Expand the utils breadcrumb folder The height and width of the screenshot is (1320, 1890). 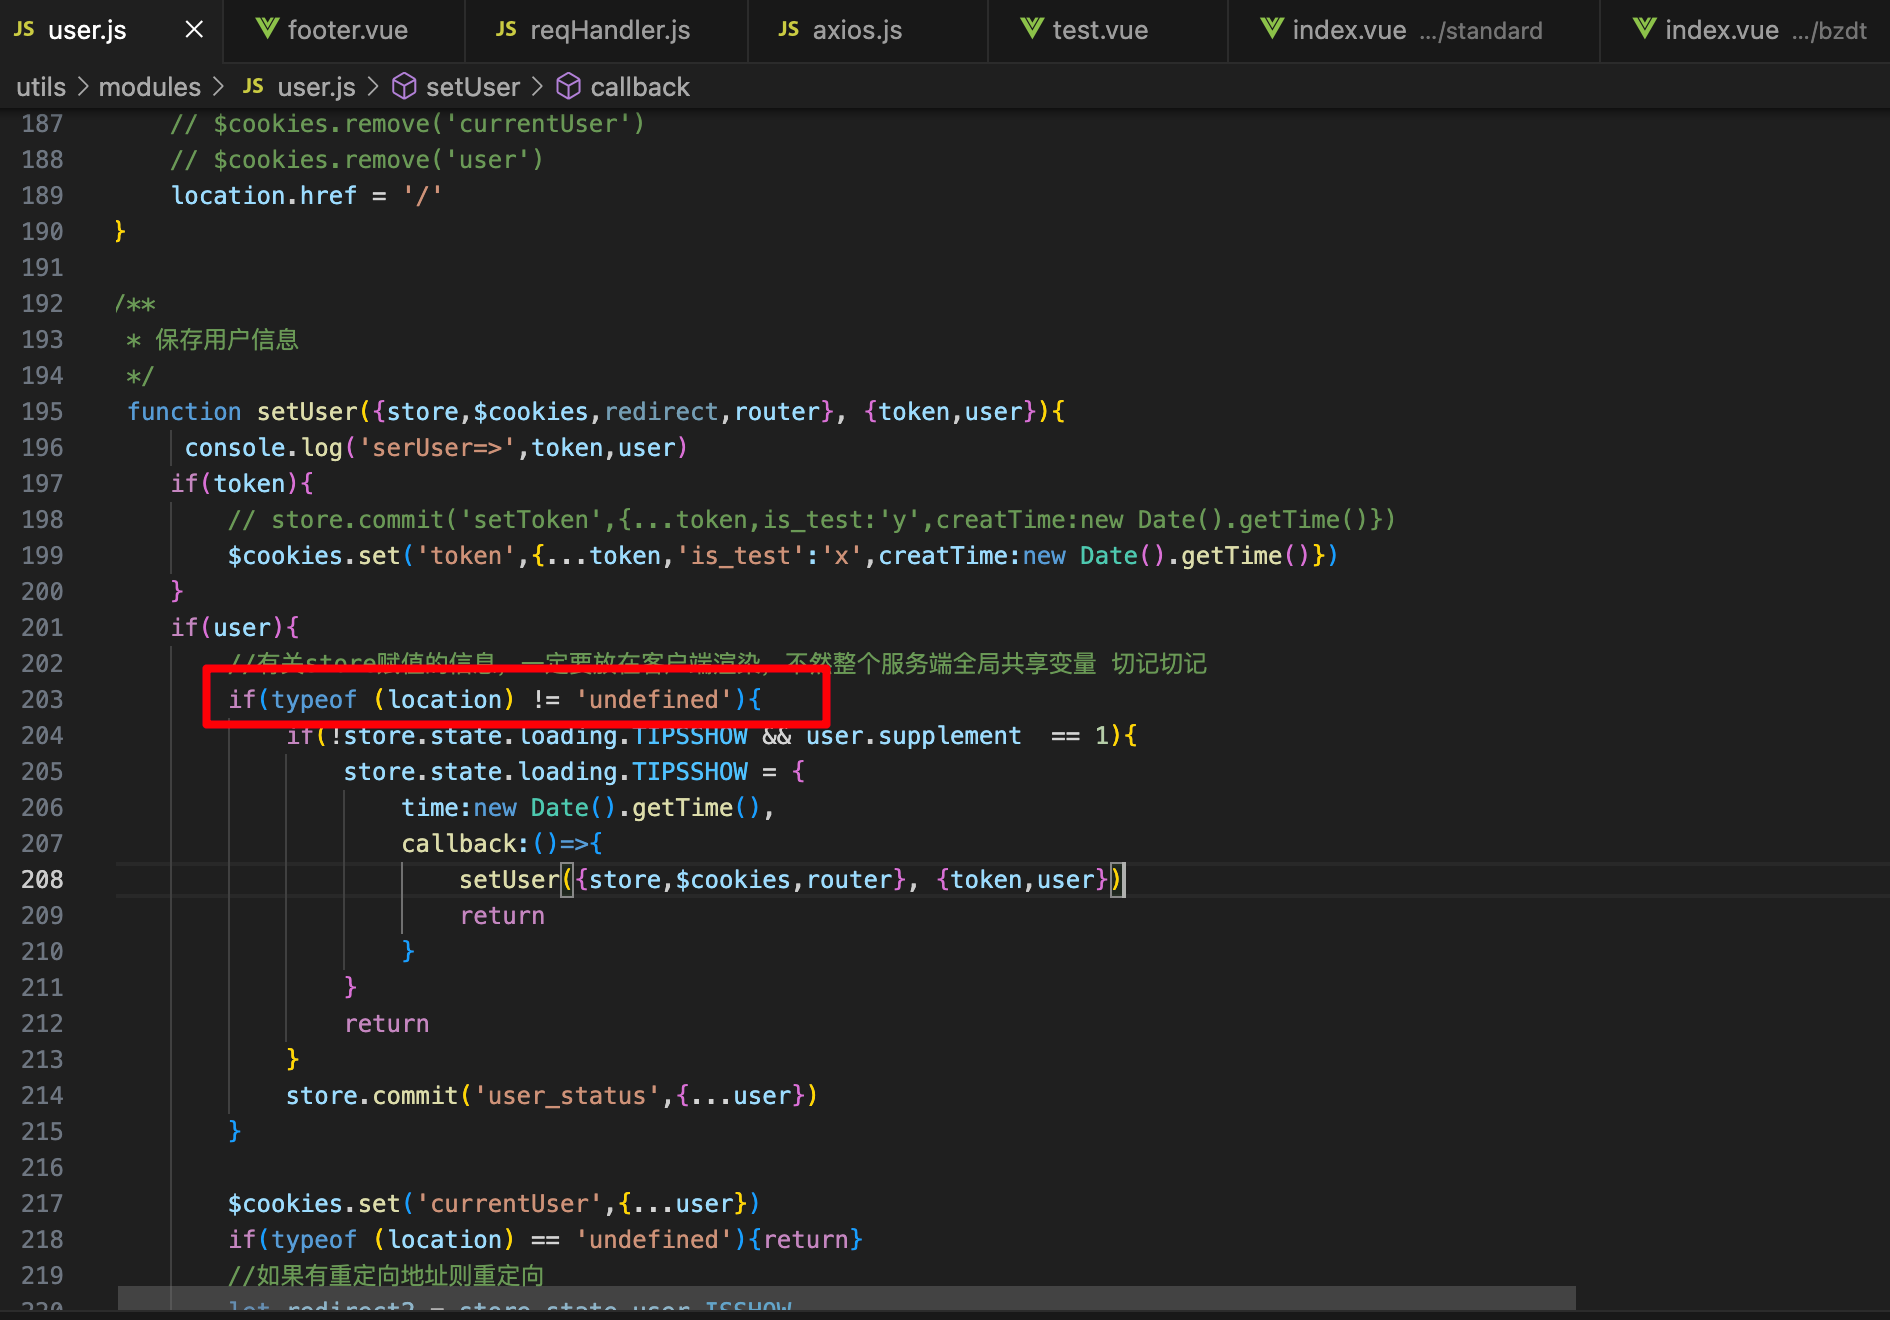[41, 87]
